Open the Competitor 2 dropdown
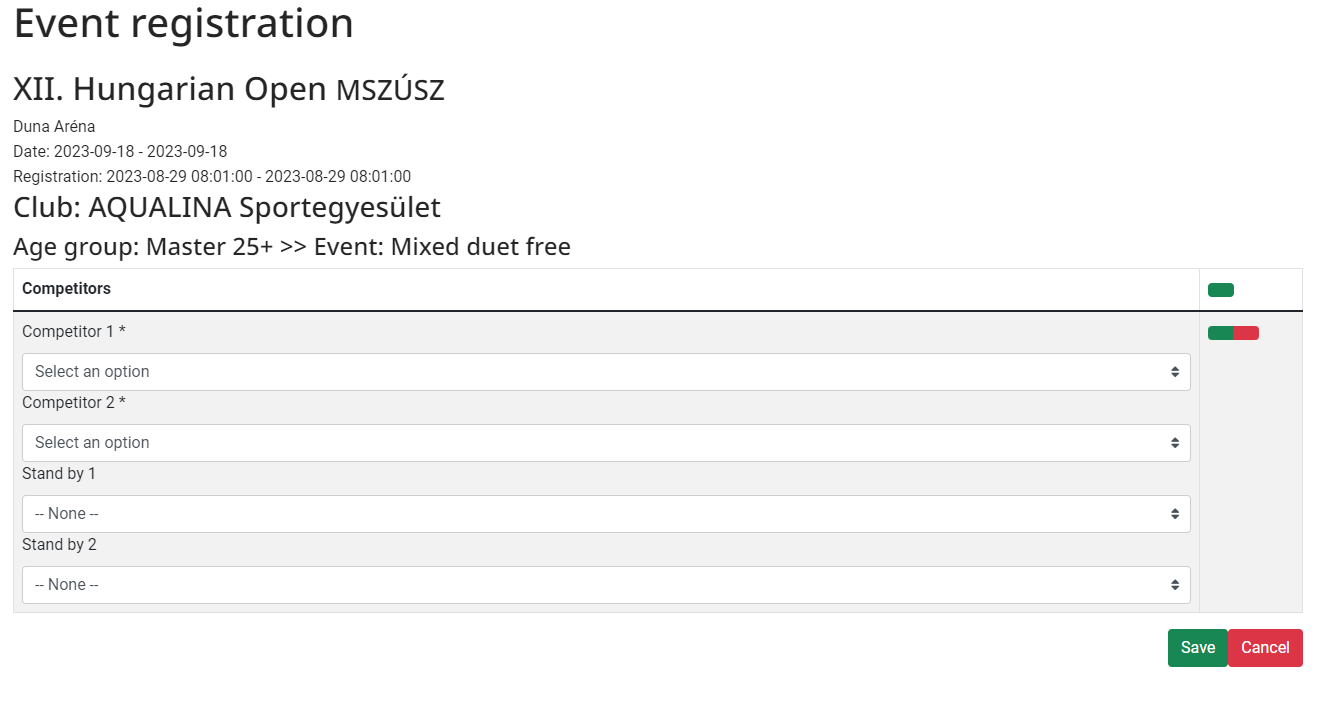Image resolution: width=1332 pixels, height=719 pixels. pyautogui.click(x=606, y=443)
